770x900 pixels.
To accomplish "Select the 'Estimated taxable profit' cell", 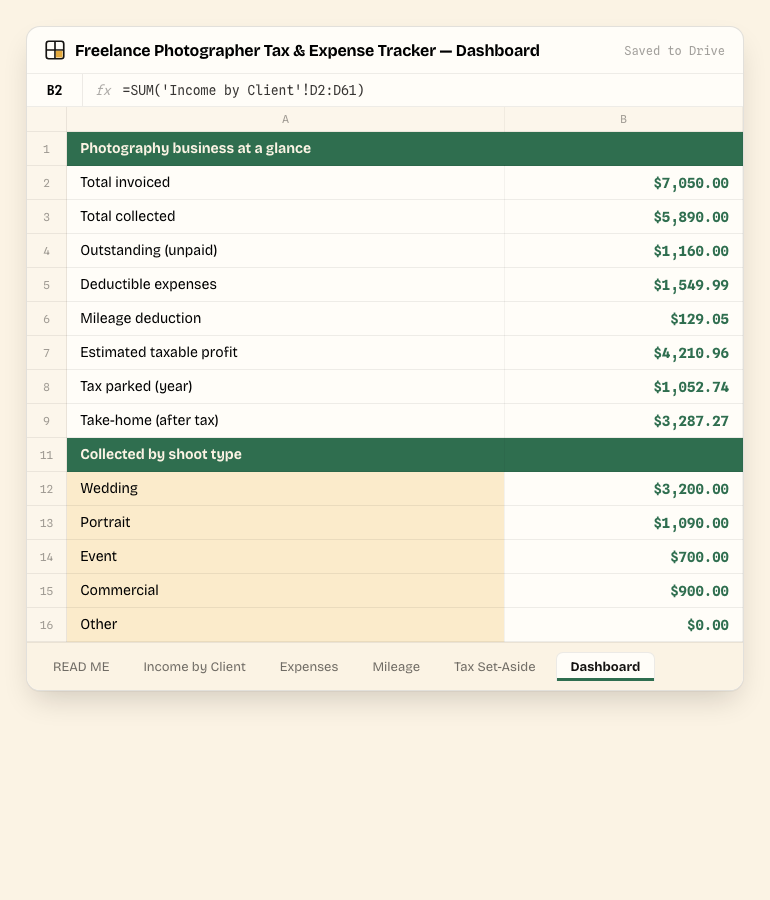I will pyautogui.click(x=286, y=352).
